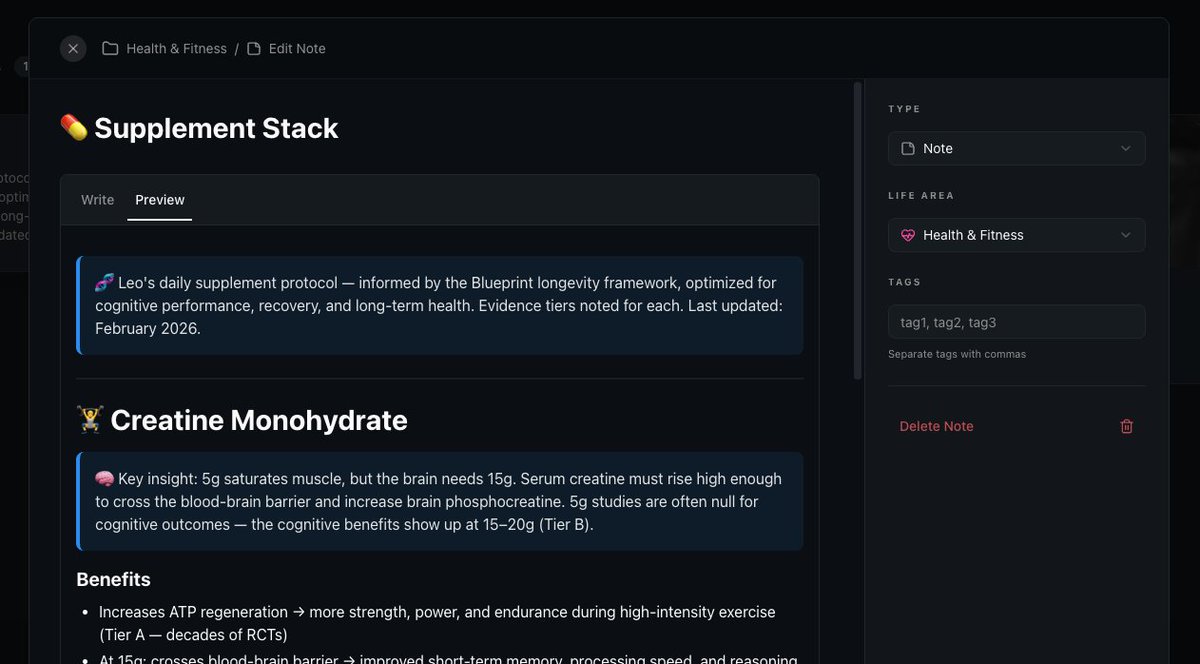Open the Life Area dropdown
The width and height of the screenshot is (1200, 664).
pos(1016,235)
